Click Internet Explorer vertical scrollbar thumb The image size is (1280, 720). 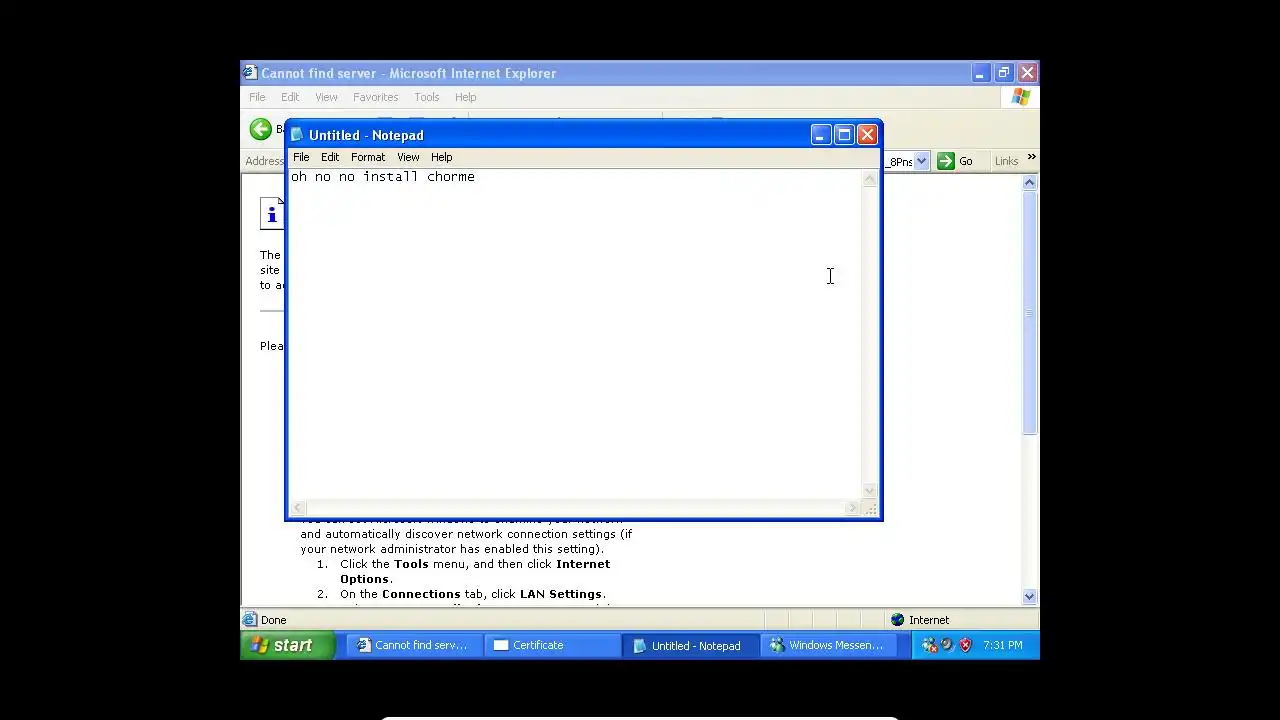1029,313
